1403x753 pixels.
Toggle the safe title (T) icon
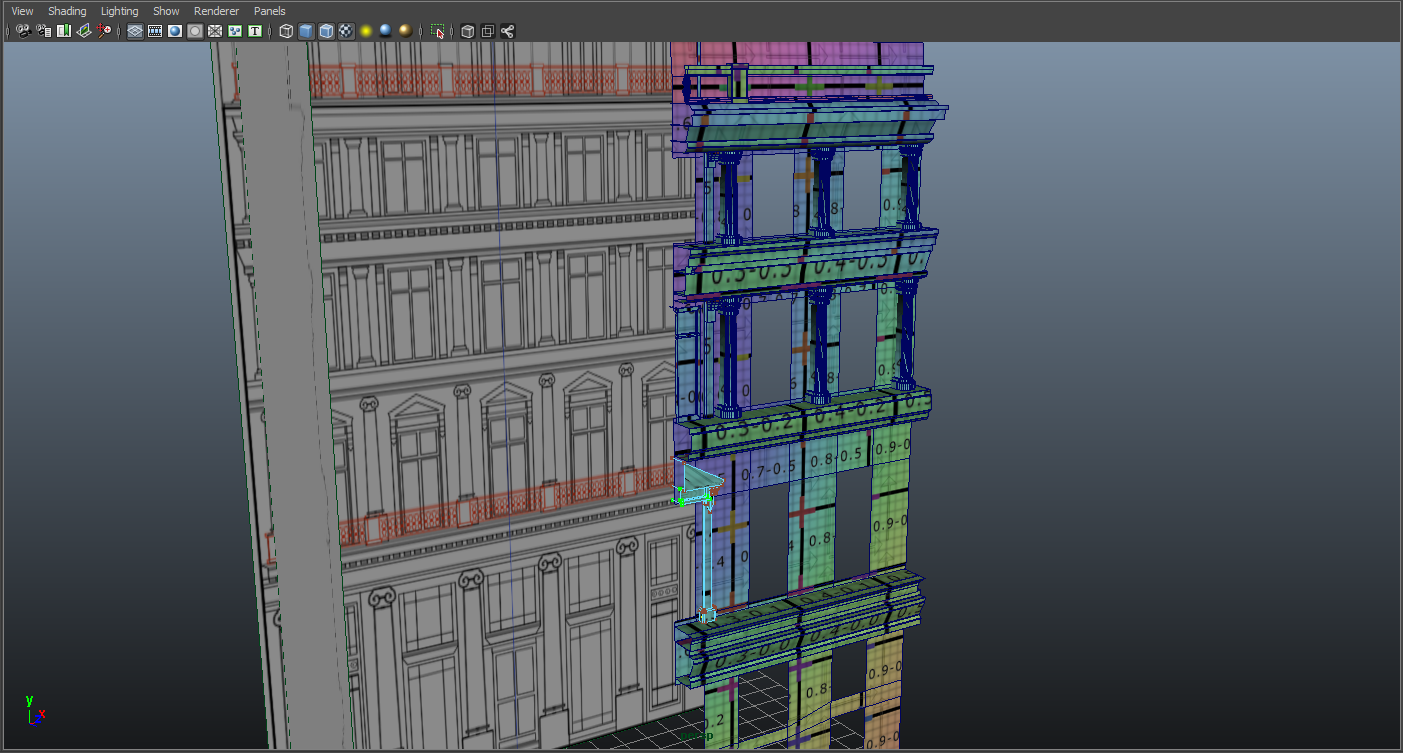(254, 30)
